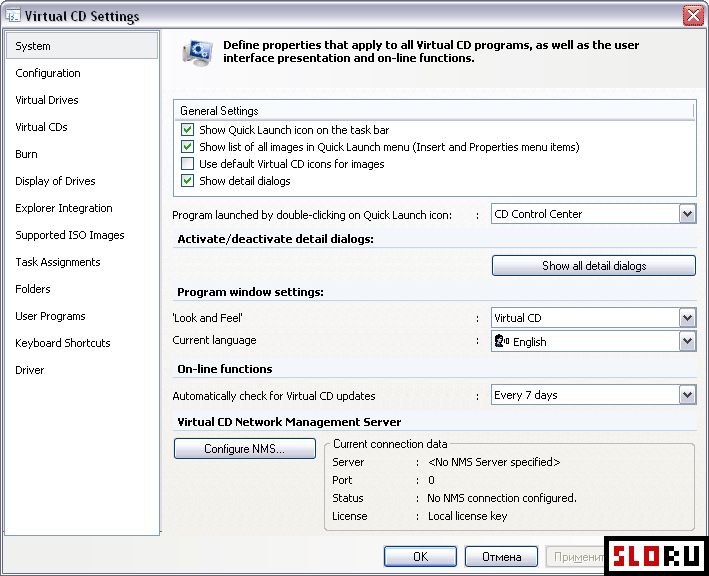Image resolution: width=709 pixels, height=576 pixels.
Task: Click the 'Activate/deactivate detail dialogs:' heading
Action: (x=275, y=239)
